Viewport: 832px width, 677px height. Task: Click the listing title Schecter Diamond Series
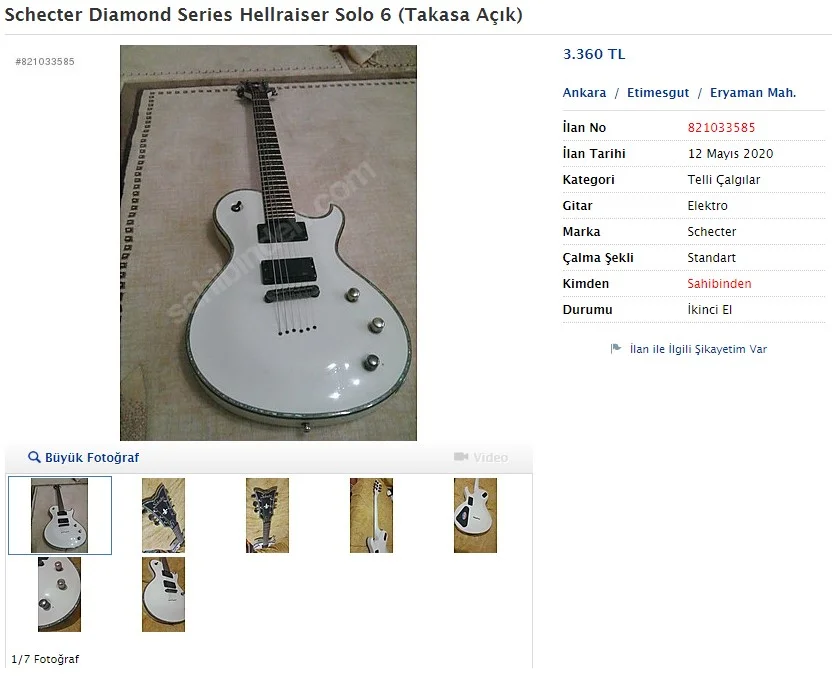pyautogui.click(x=264, y=15)
